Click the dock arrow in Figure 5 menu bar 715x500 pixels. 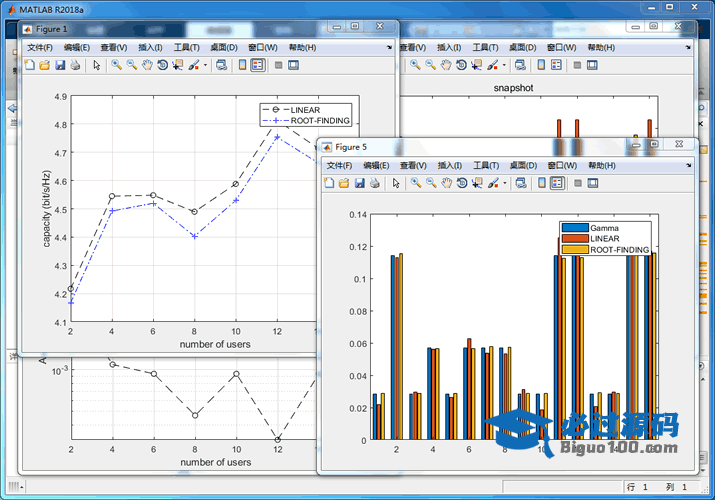click(688, 165)
